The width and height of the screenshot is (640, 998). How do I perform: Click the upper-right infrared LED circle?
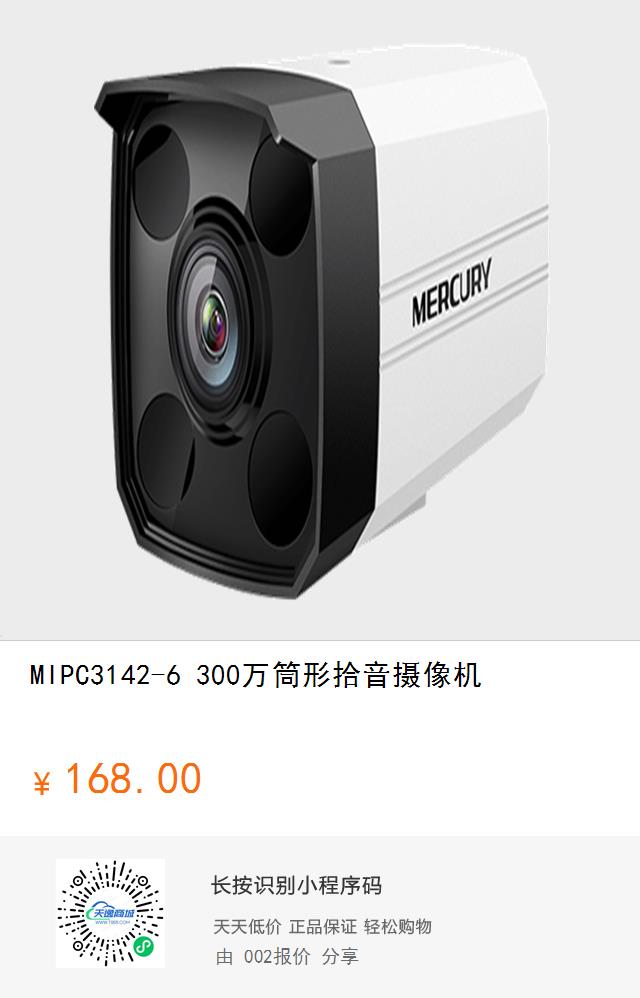tap(280, 194)
